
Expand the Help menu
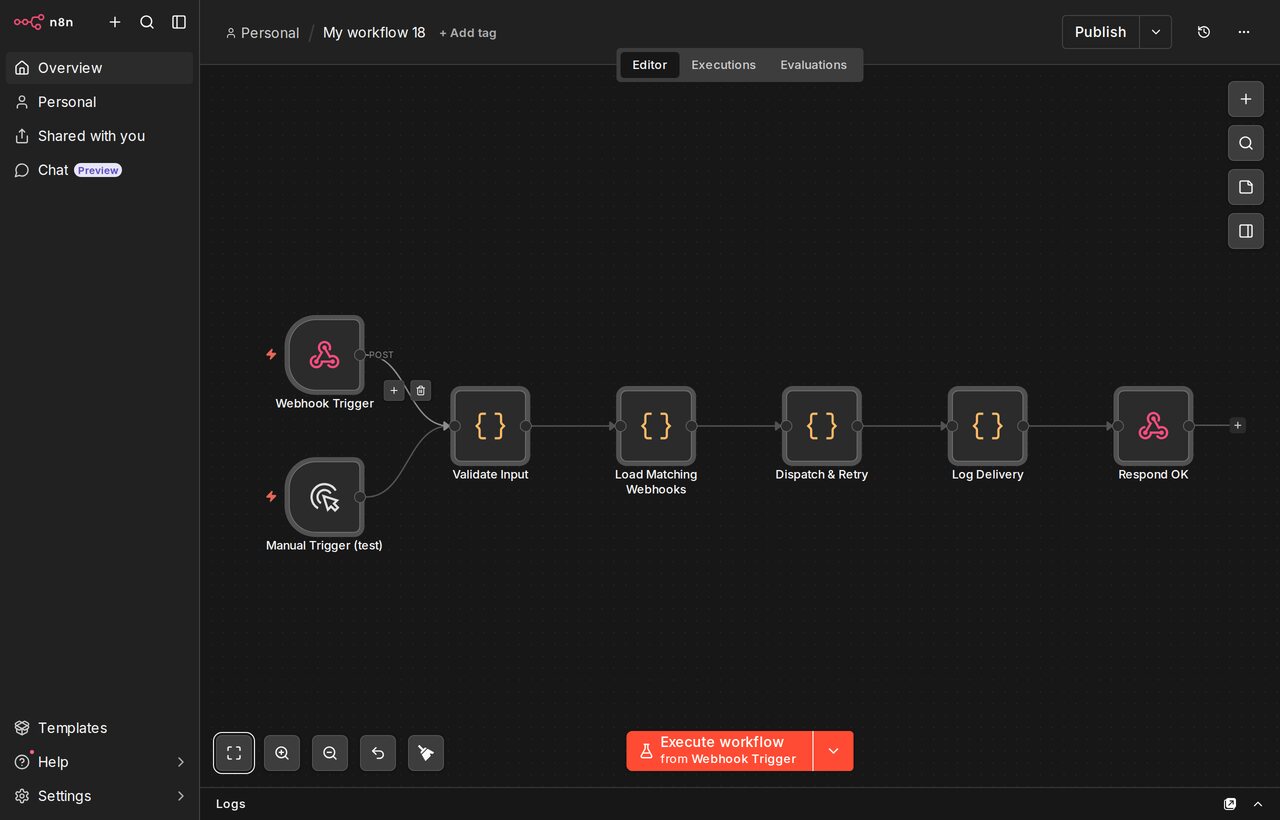pos(99,762)
